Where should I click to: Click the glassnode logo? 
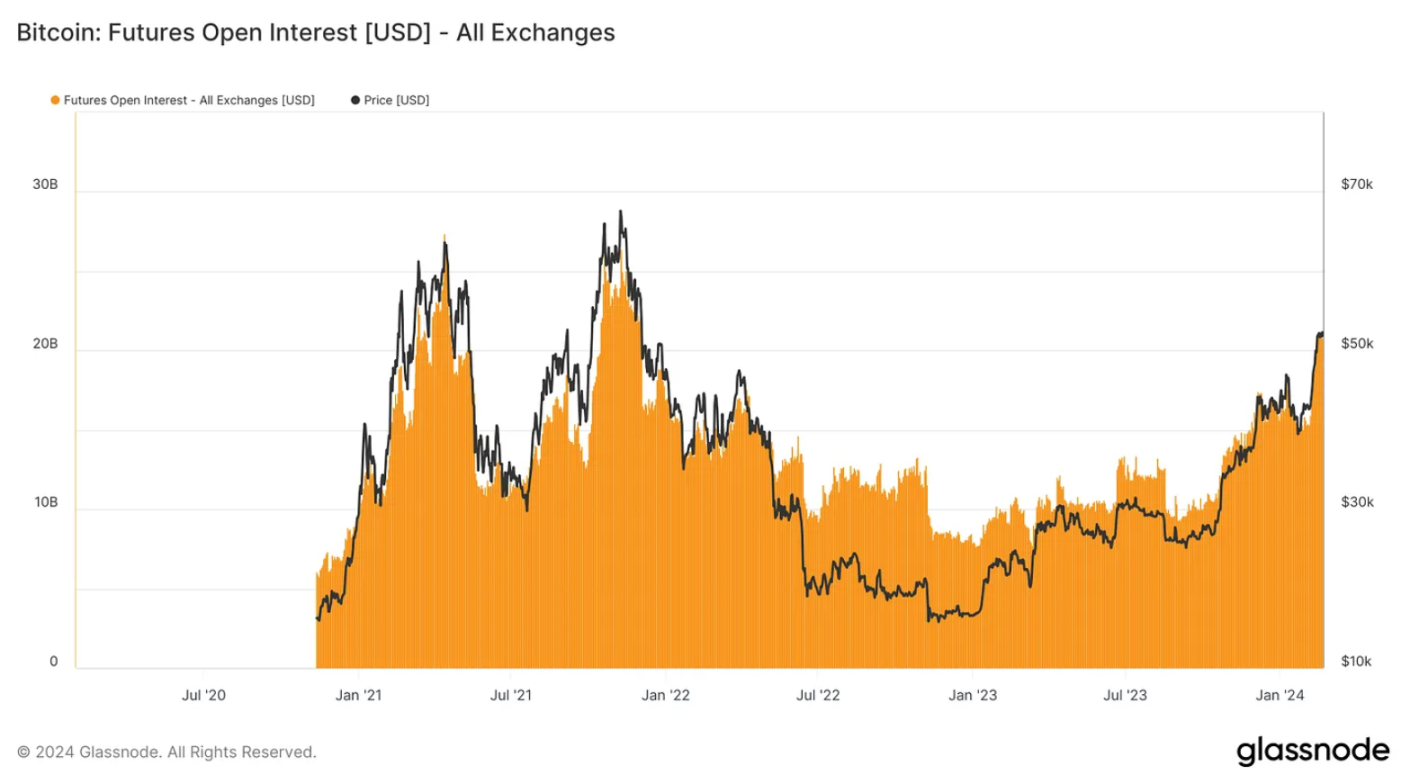coord(1313,751)
